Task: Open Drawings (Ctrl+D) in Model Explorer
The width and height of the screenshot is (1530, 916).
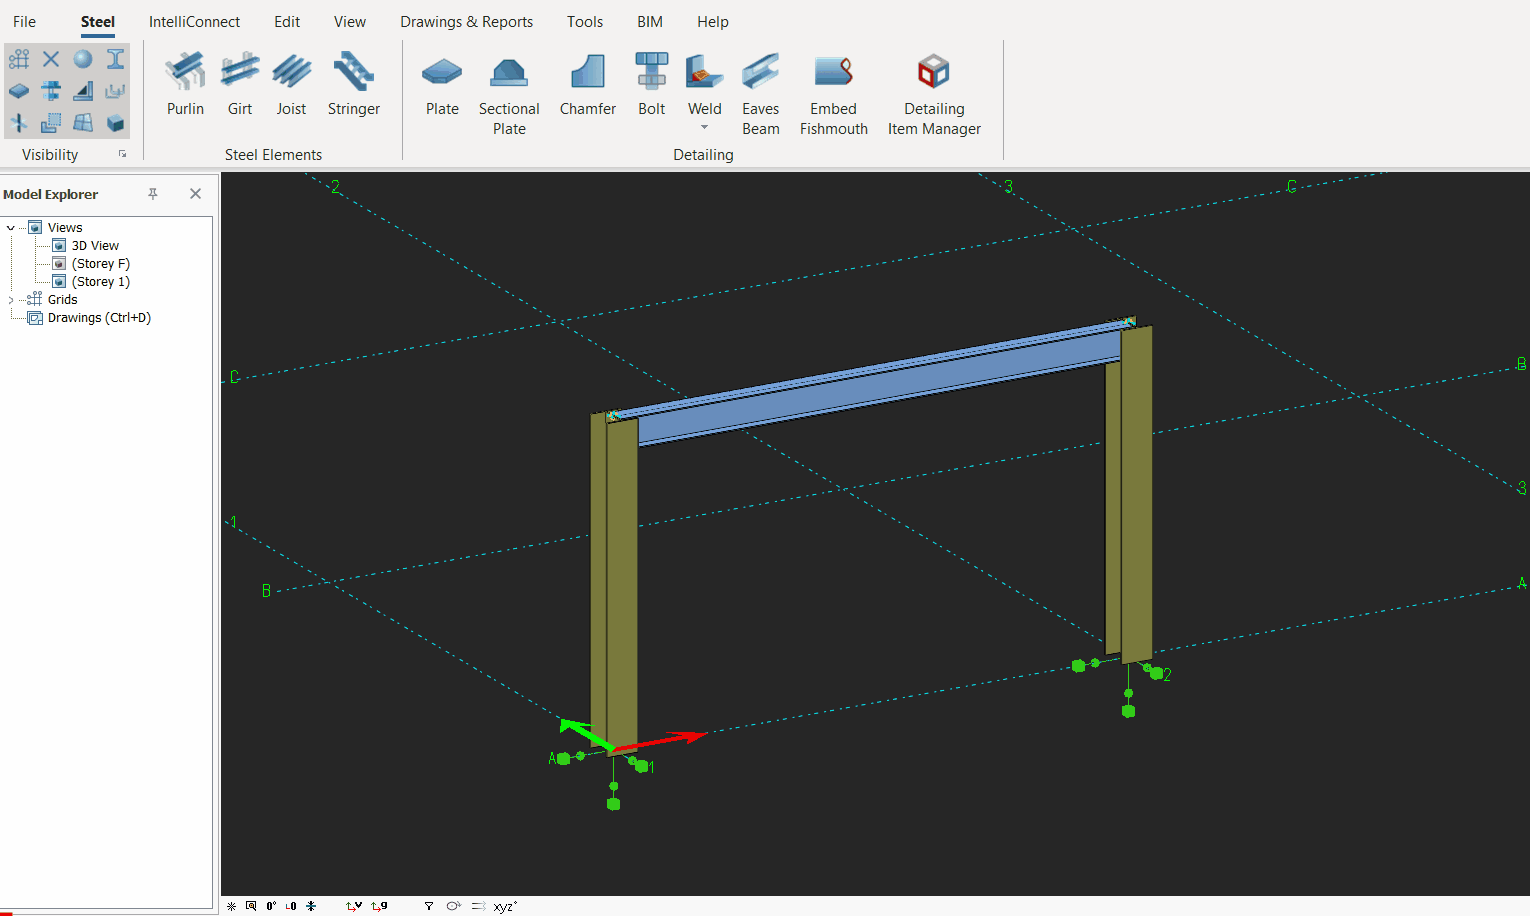Action: pos(99,318)
